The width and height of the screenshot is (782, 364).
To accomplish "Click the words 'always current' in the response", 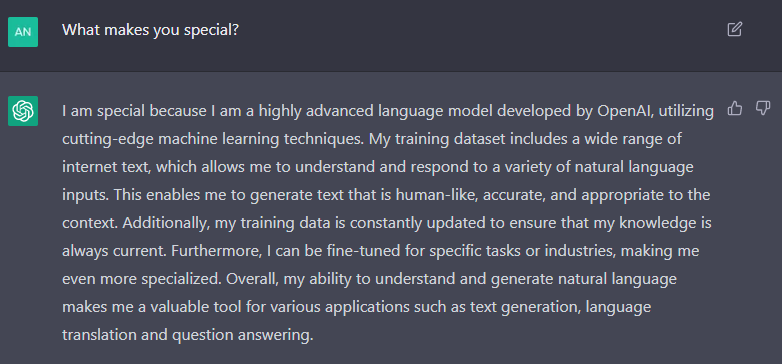I will click(113, 251).
